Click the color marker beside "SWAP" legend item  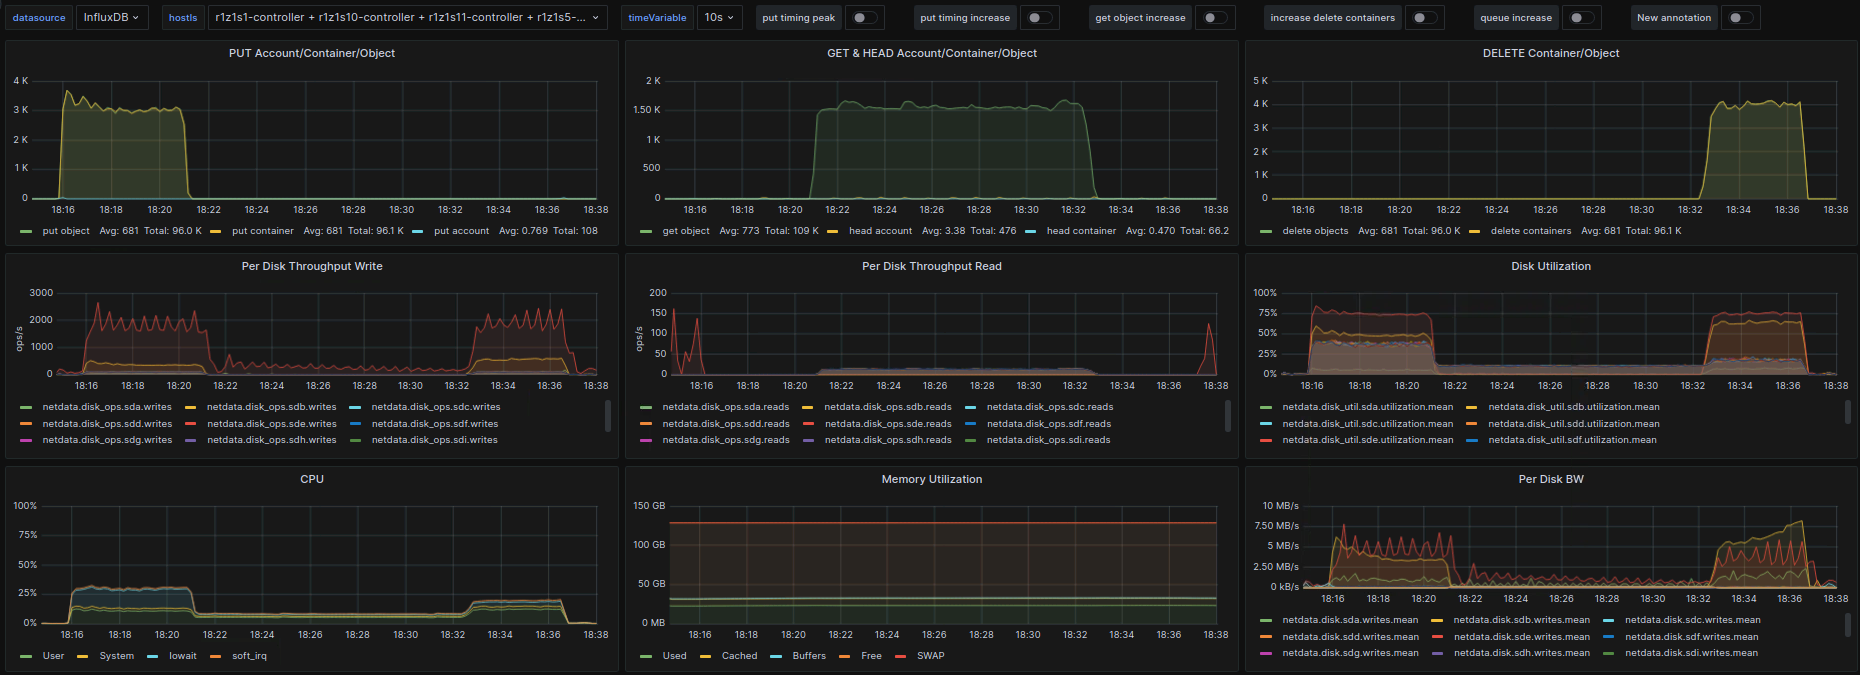(900, 657)
